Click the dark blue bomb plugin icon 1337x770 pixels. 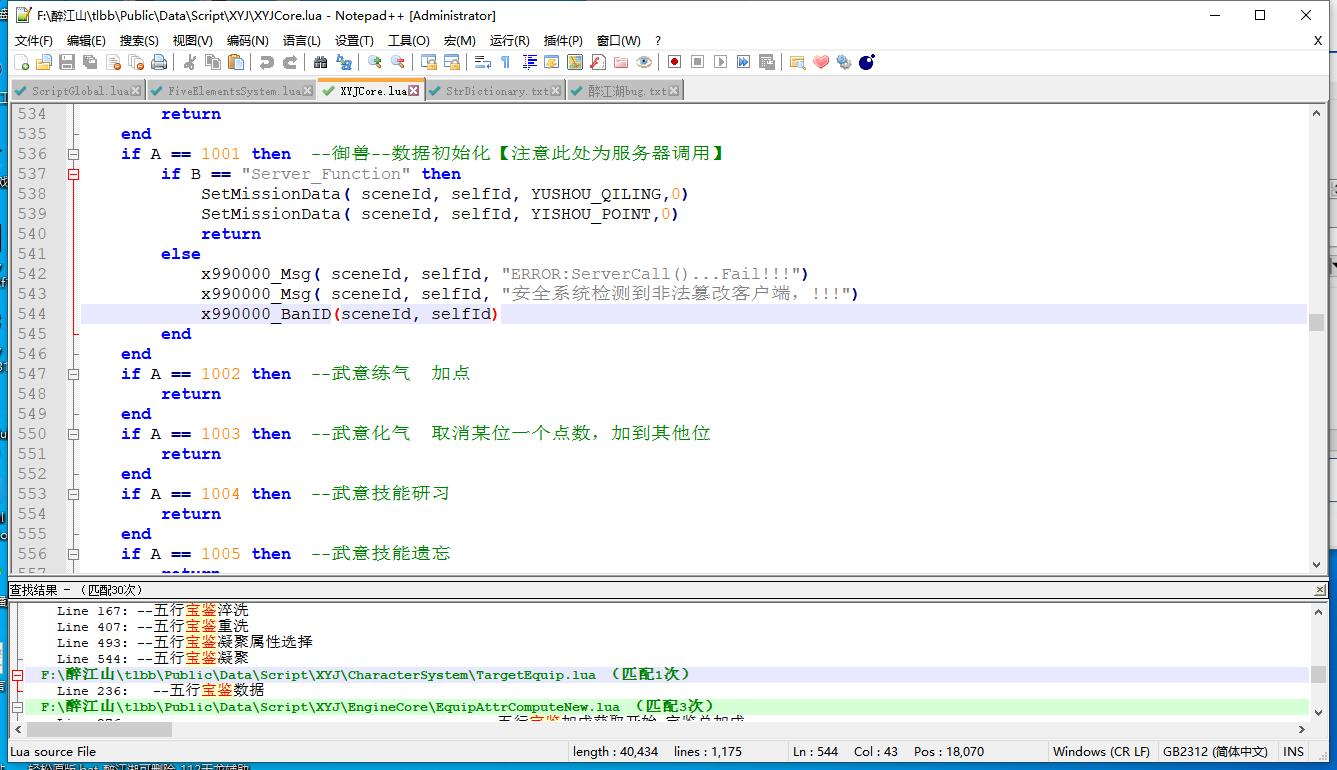coord(867,62)
